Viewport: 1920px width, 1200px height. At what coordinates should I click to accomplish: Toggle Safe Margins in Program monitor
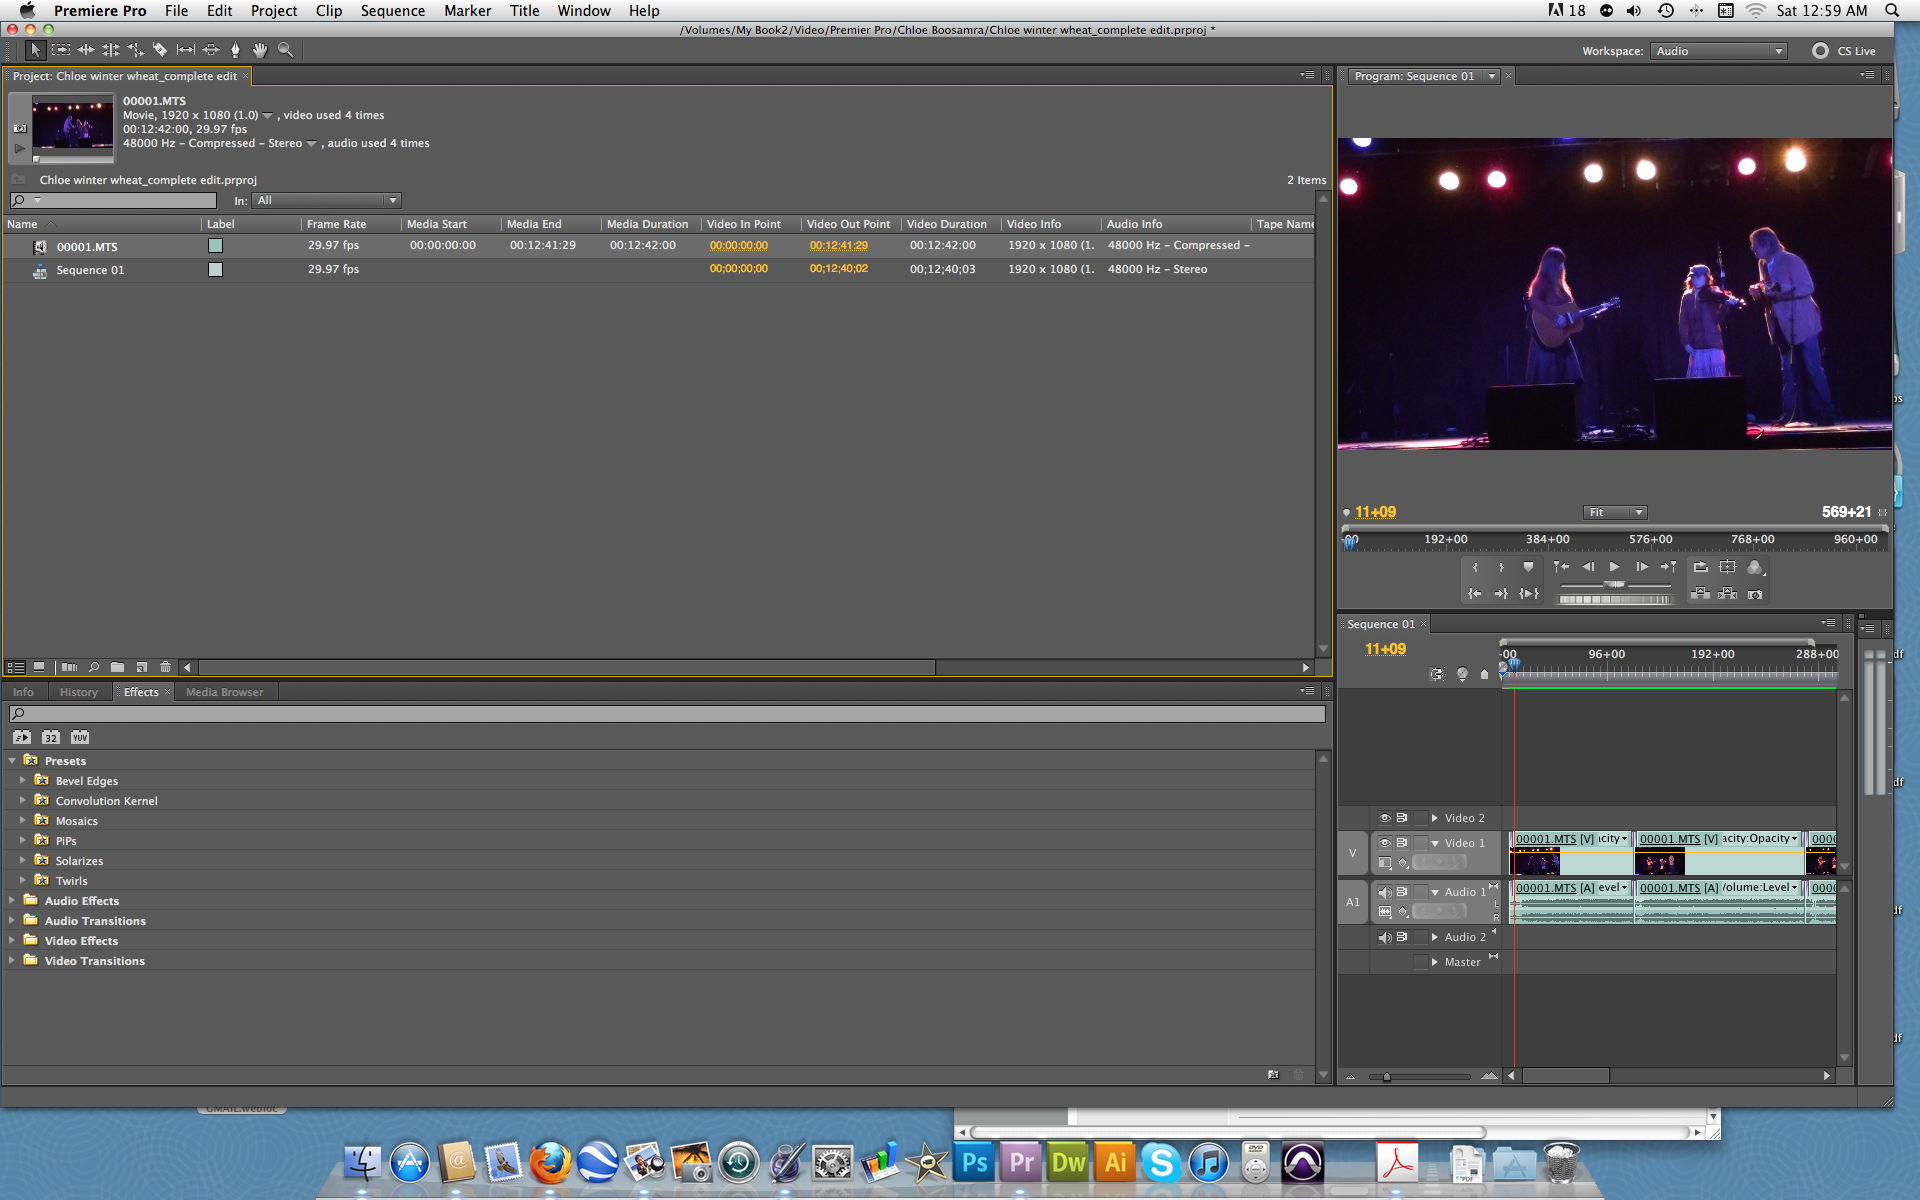coord(1727,567)
